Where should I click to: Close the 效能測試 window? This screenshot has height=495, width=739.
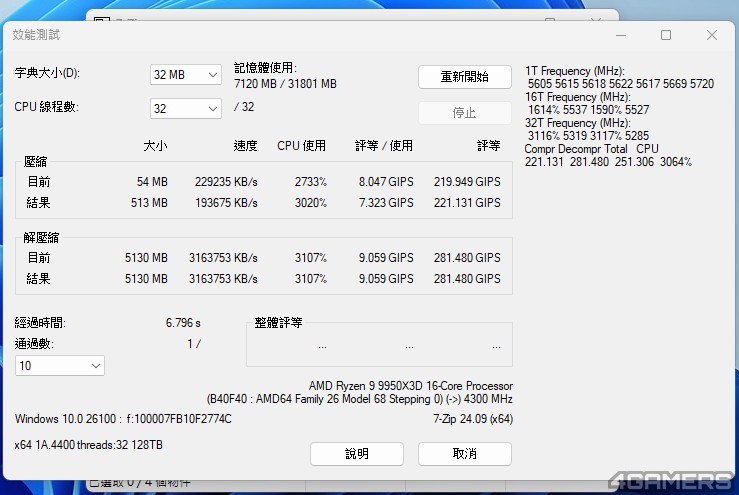[712, 35]
